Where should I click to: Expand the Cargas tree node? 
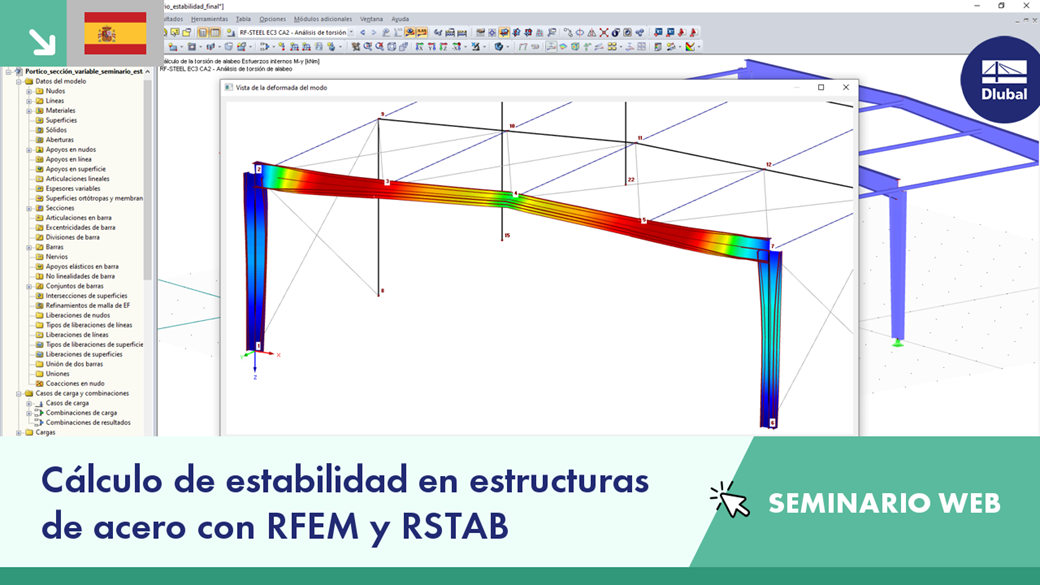tap(19, 432)
